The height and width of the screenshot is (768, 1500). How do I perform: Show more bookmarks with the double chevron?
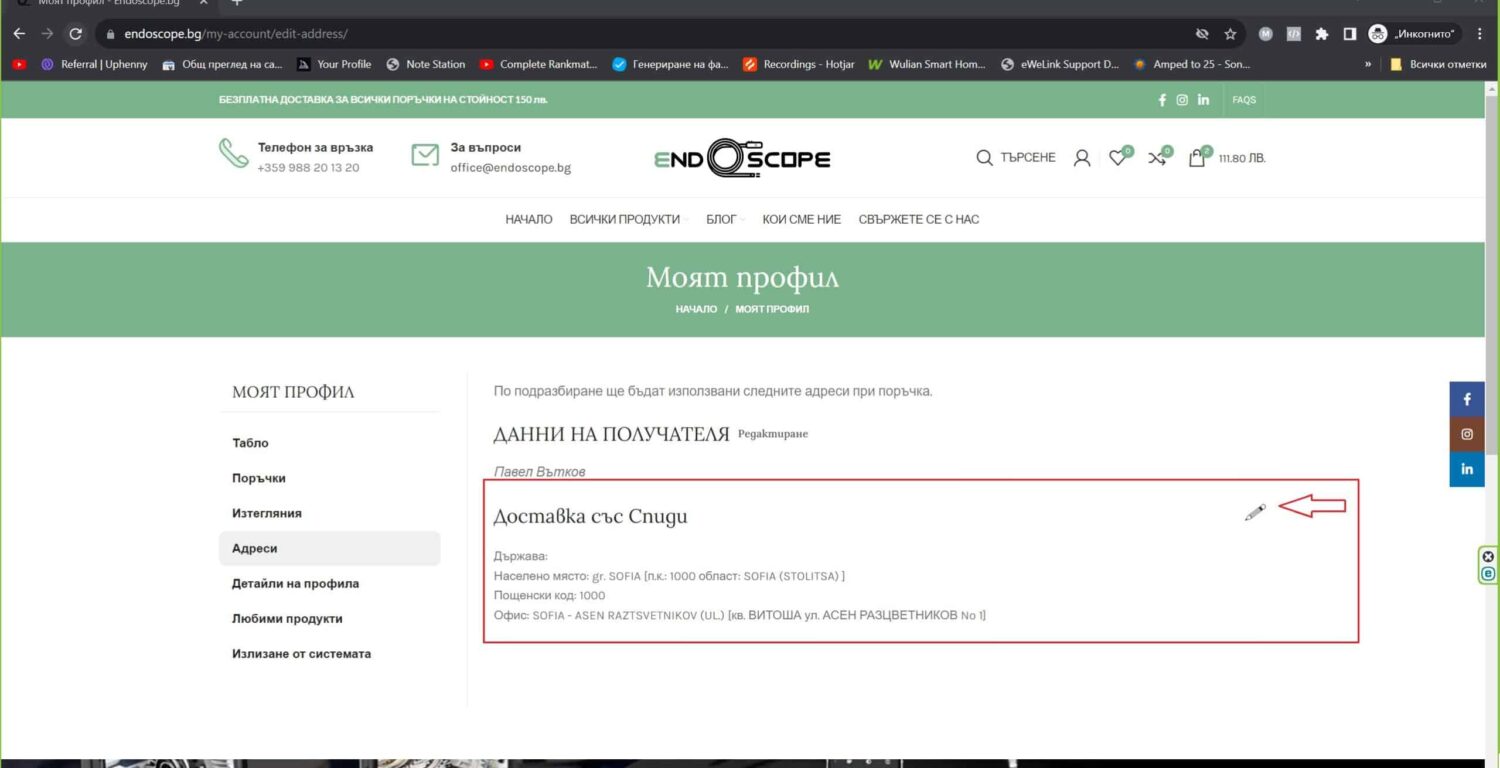pos(1368,64)
